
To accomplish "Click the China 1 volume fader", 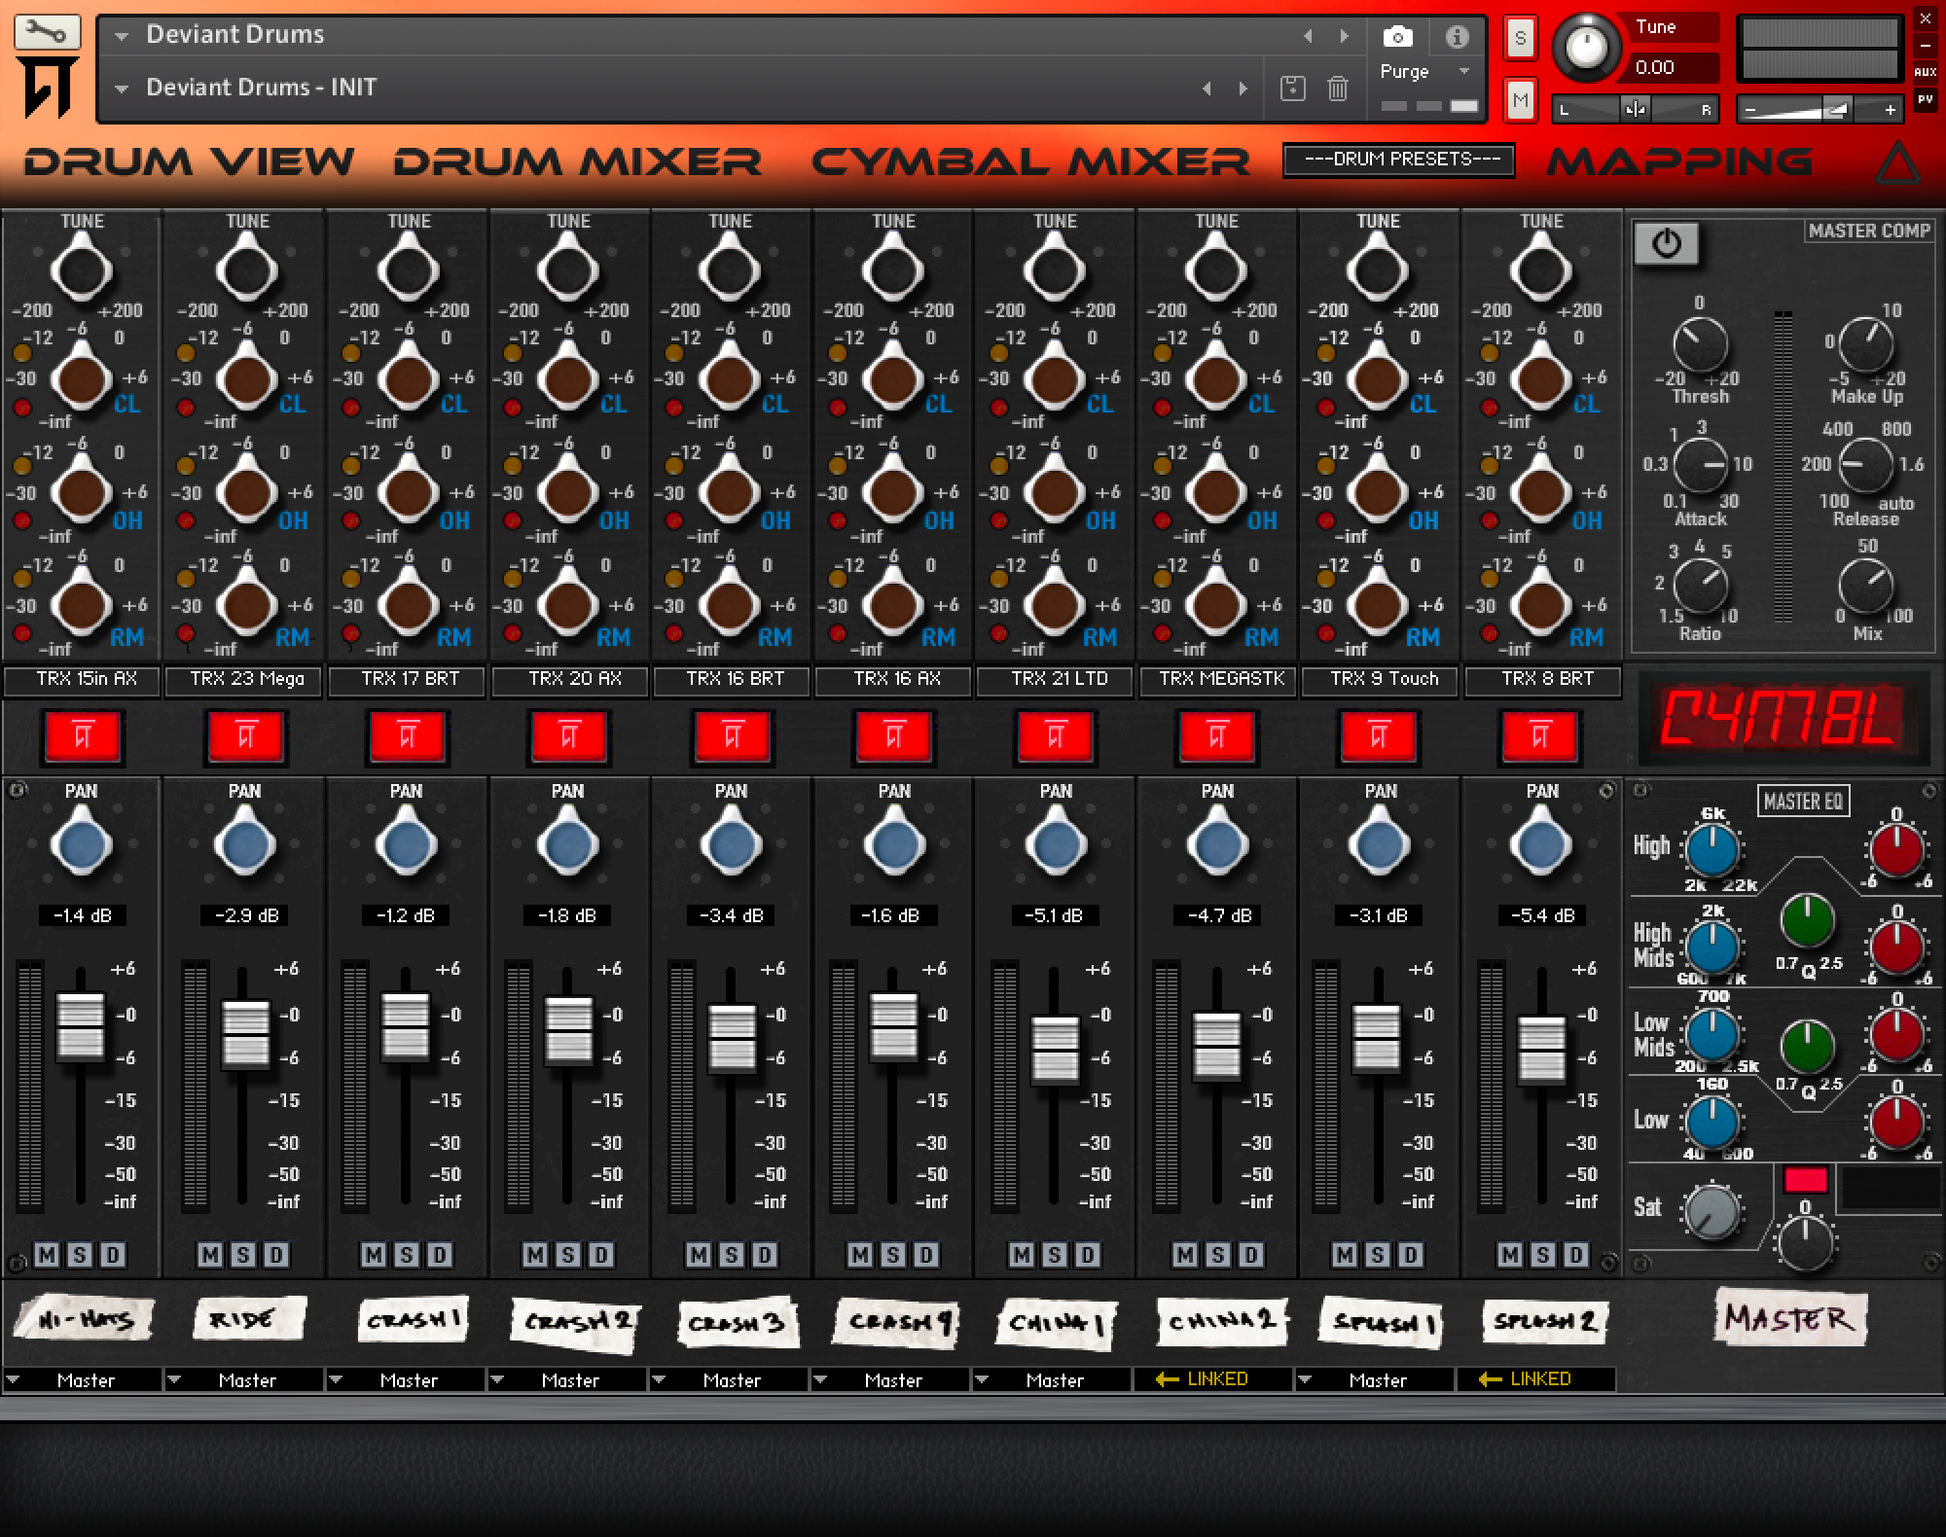I will [x=1054, y=1048].
